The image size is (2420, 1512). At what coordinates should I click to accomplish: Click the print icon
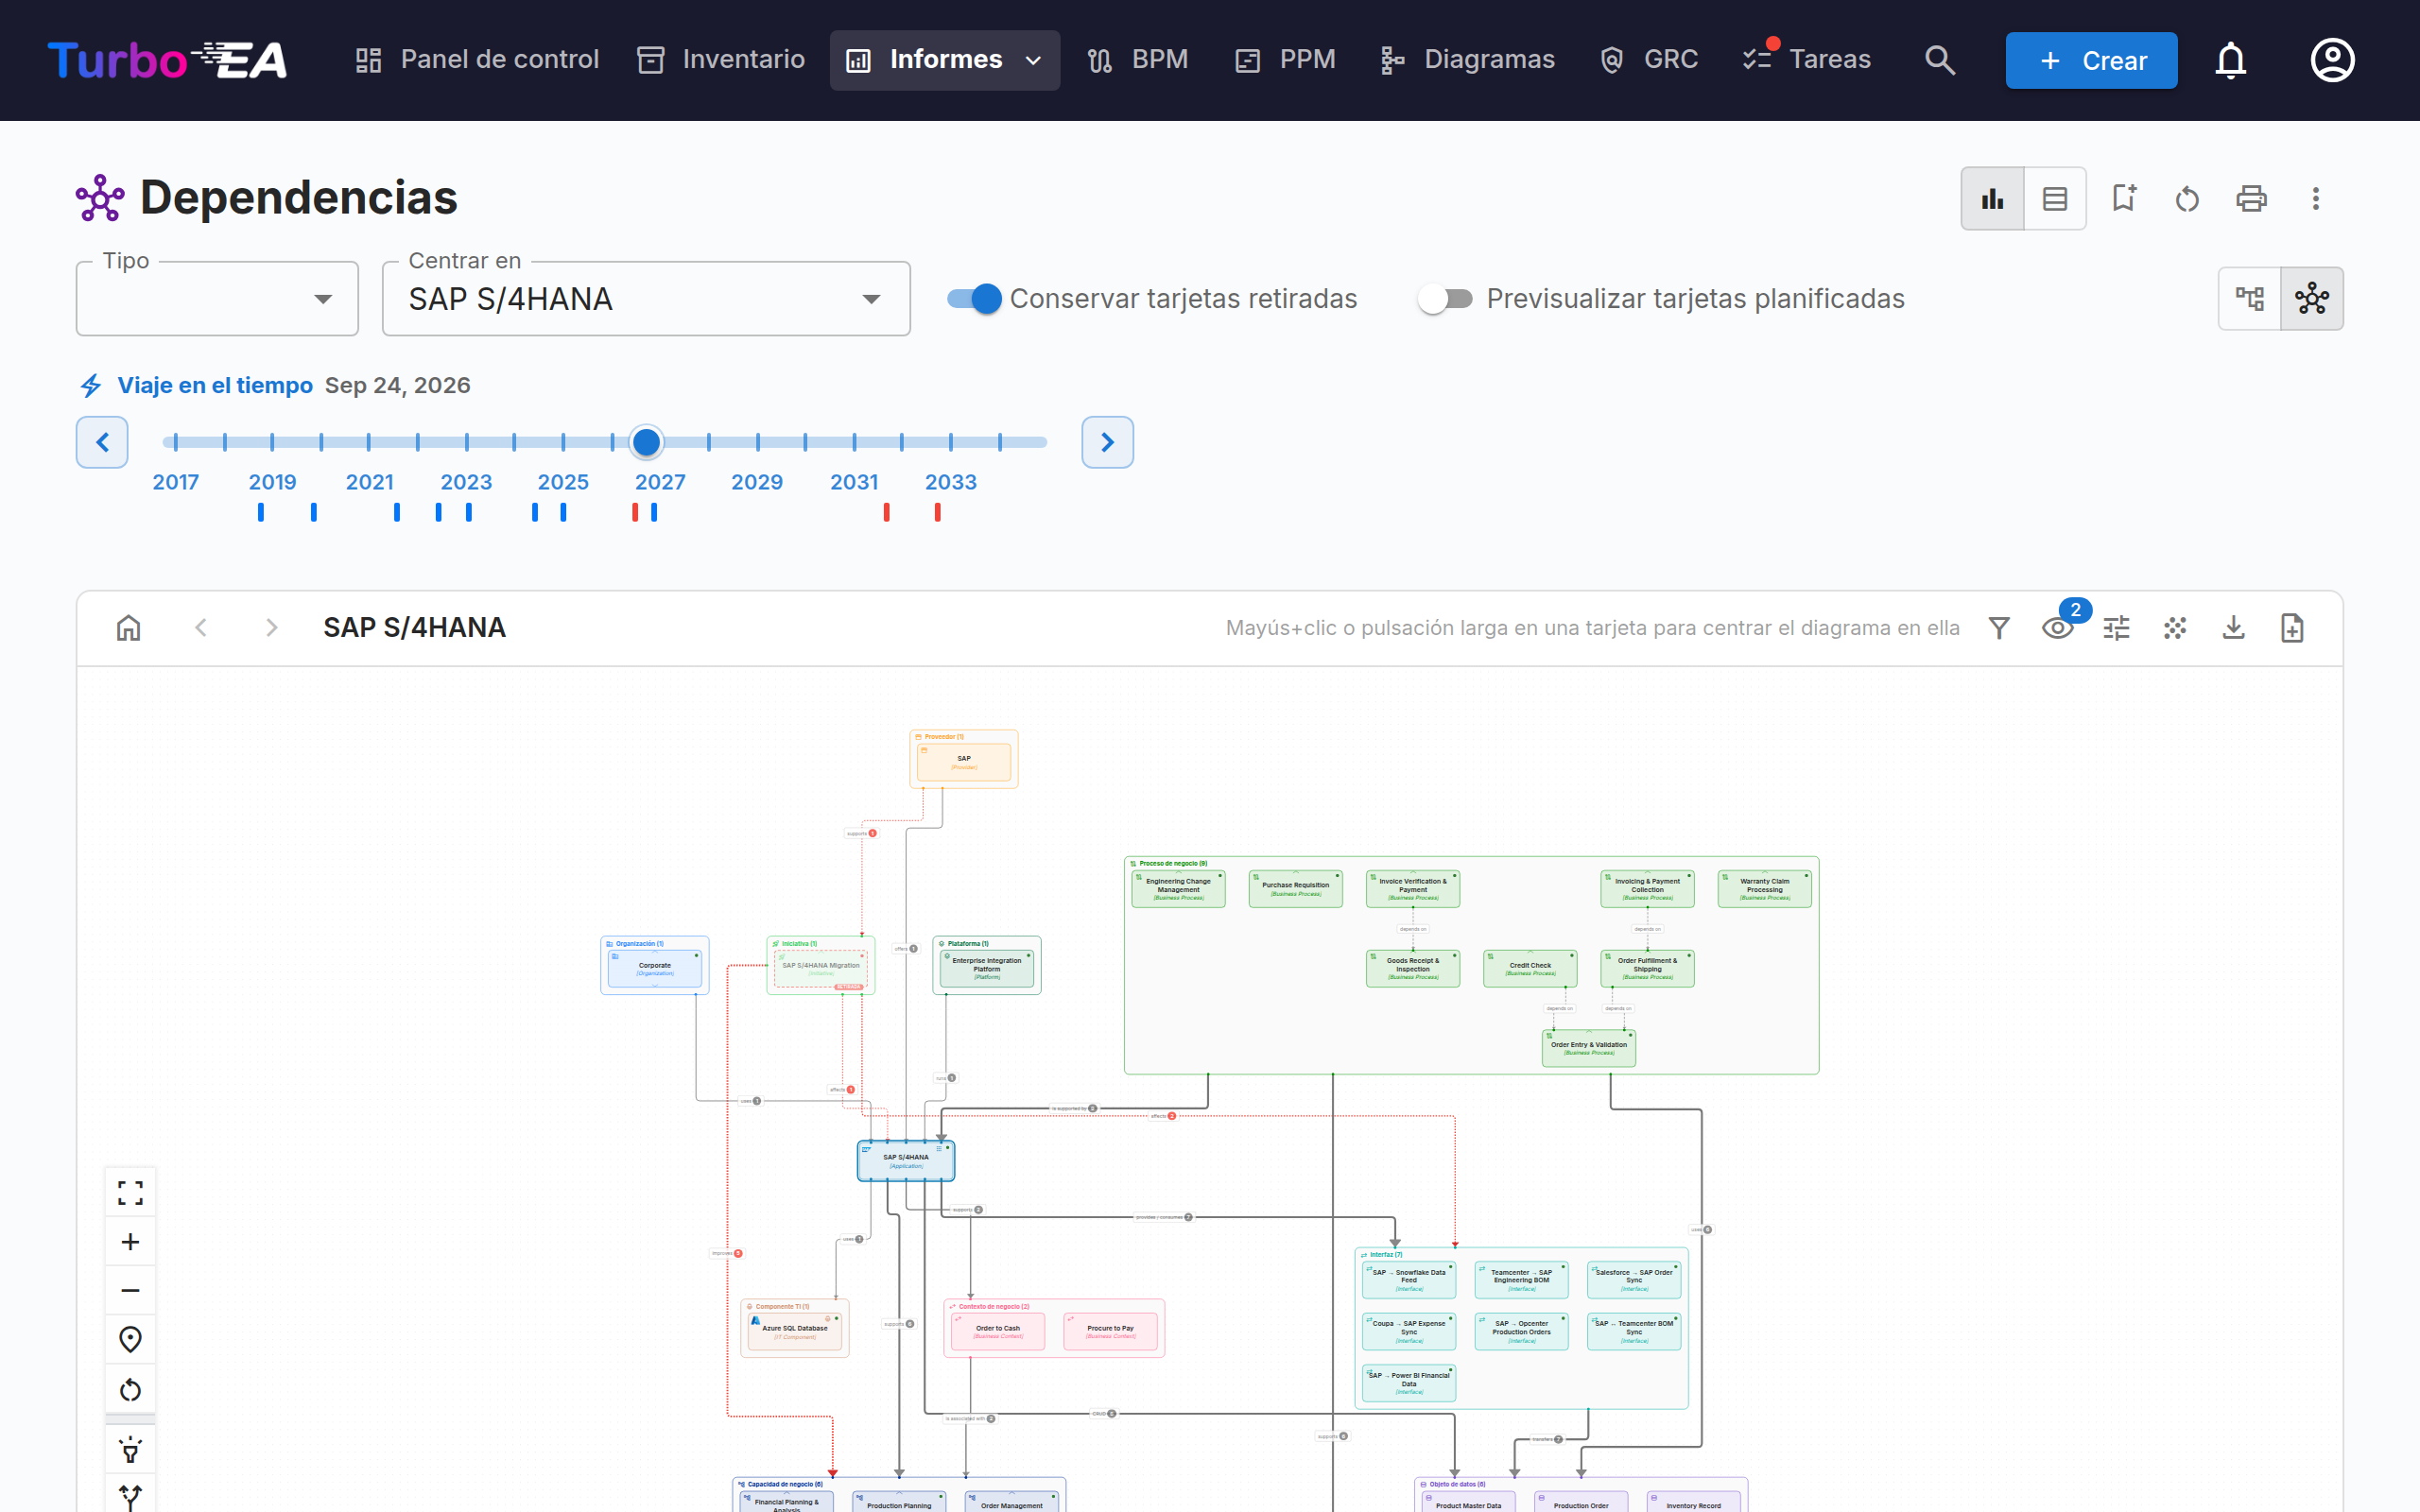2251,198
